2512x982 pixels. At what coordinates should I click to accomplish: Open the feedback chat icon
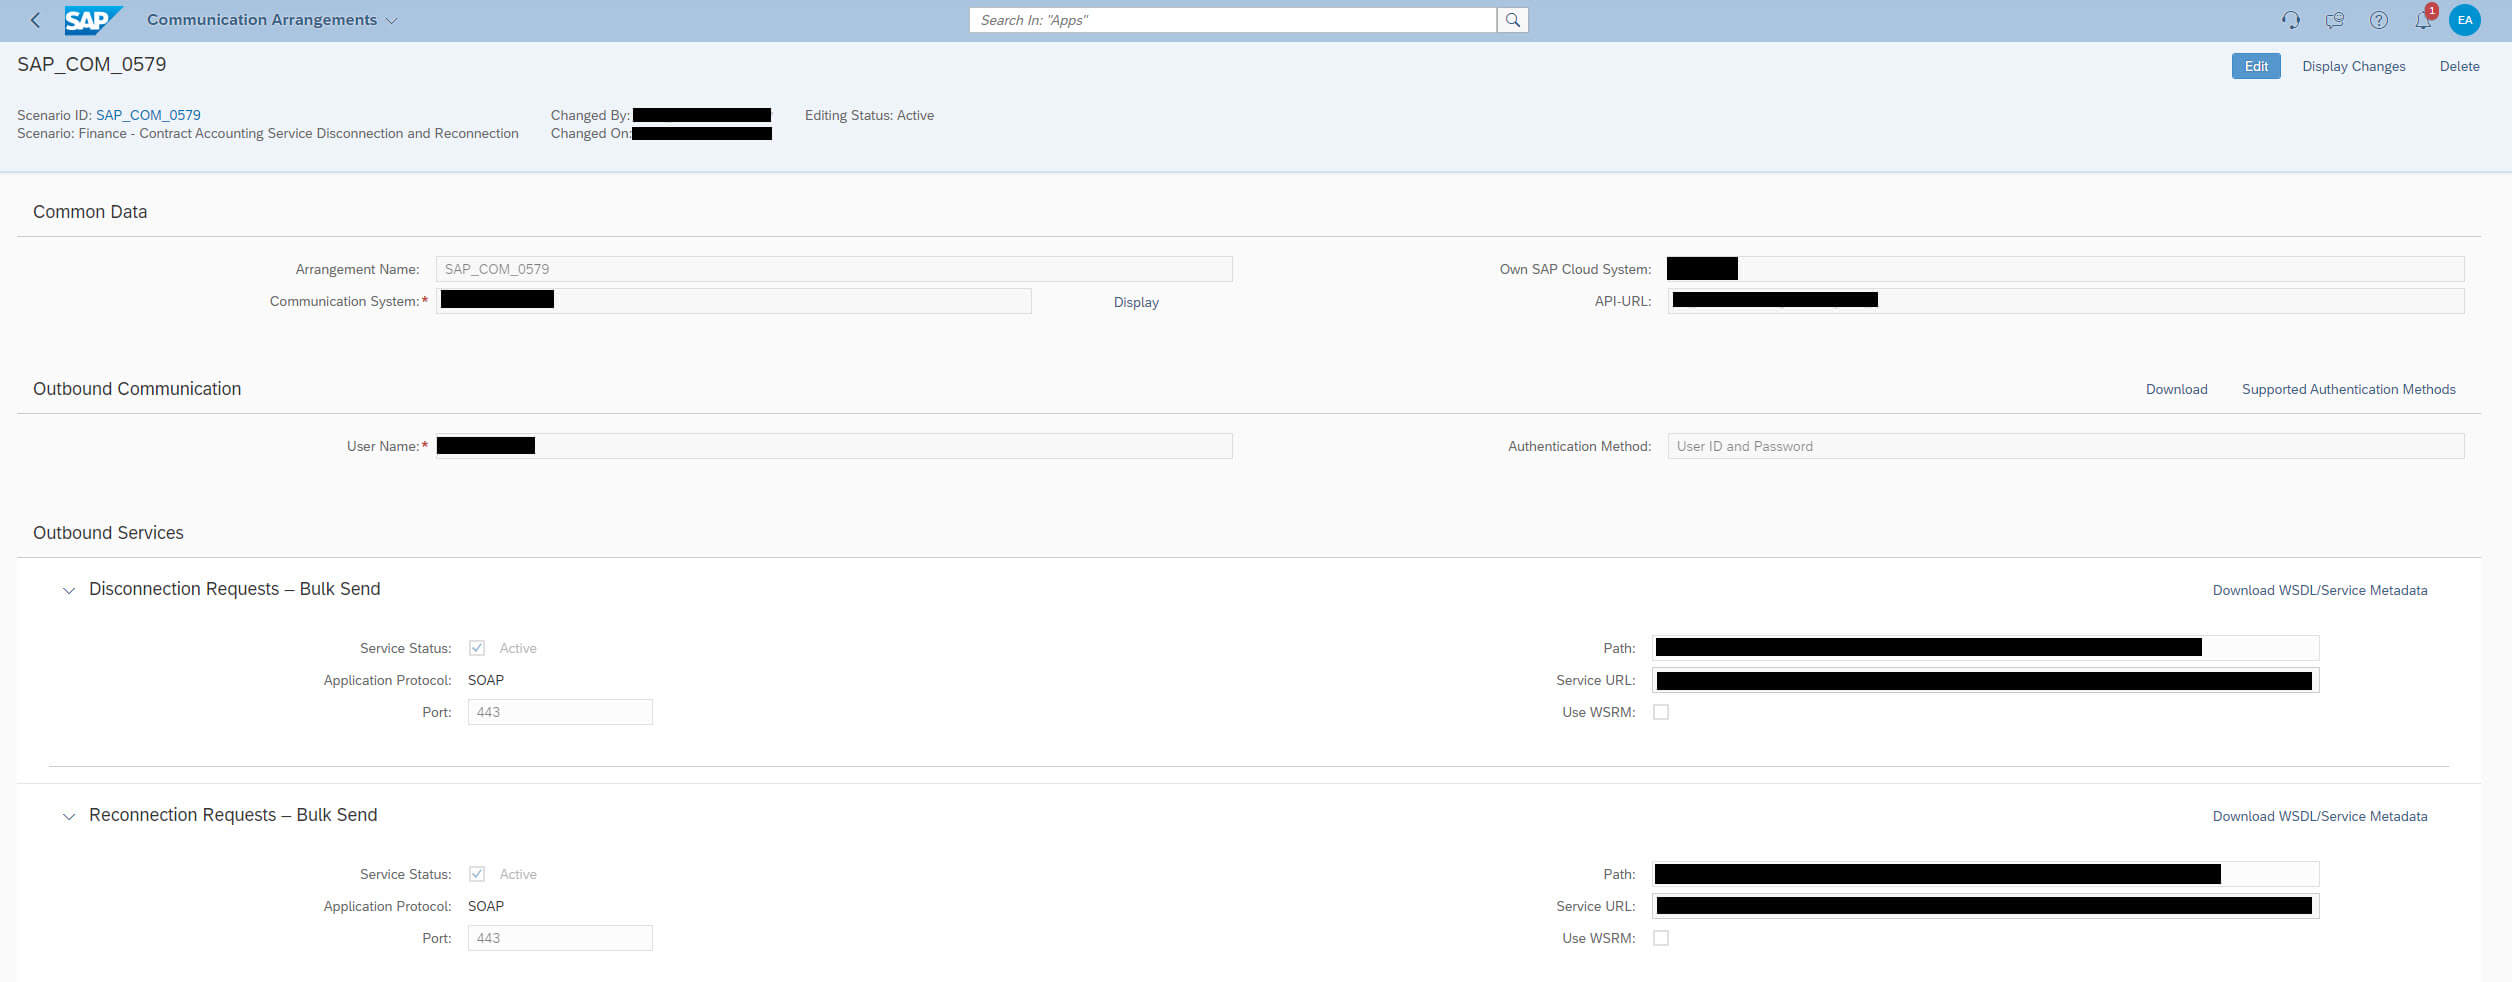pos(2334,20)
